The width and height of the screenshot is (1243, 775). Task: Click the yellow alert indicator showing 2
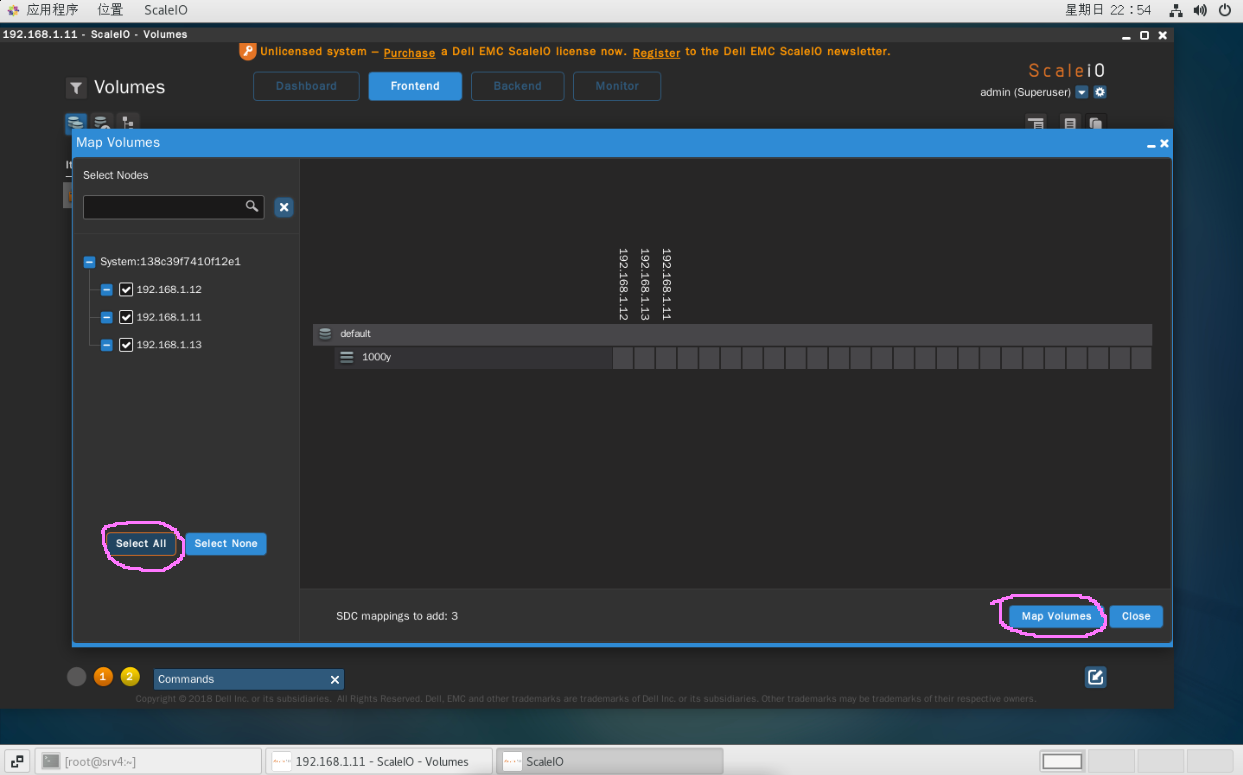click(130, 677)
